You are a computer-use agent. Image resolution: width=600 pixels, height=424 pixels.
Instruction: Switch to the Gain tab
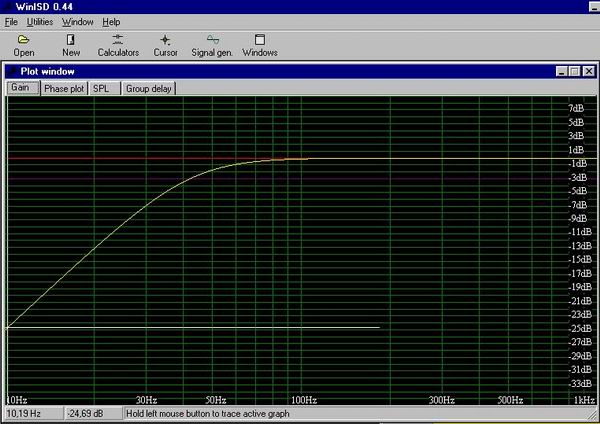23,88
